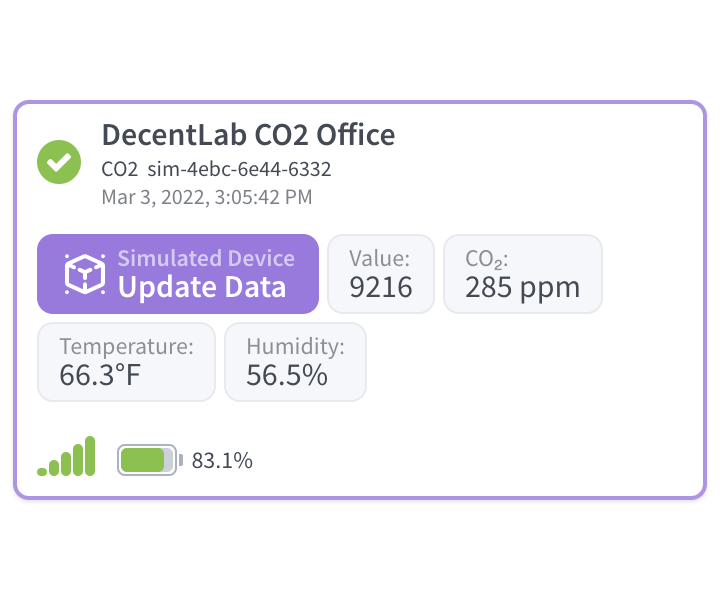Select the Humidity 56.5% data chip

click(x=296, y=362)
